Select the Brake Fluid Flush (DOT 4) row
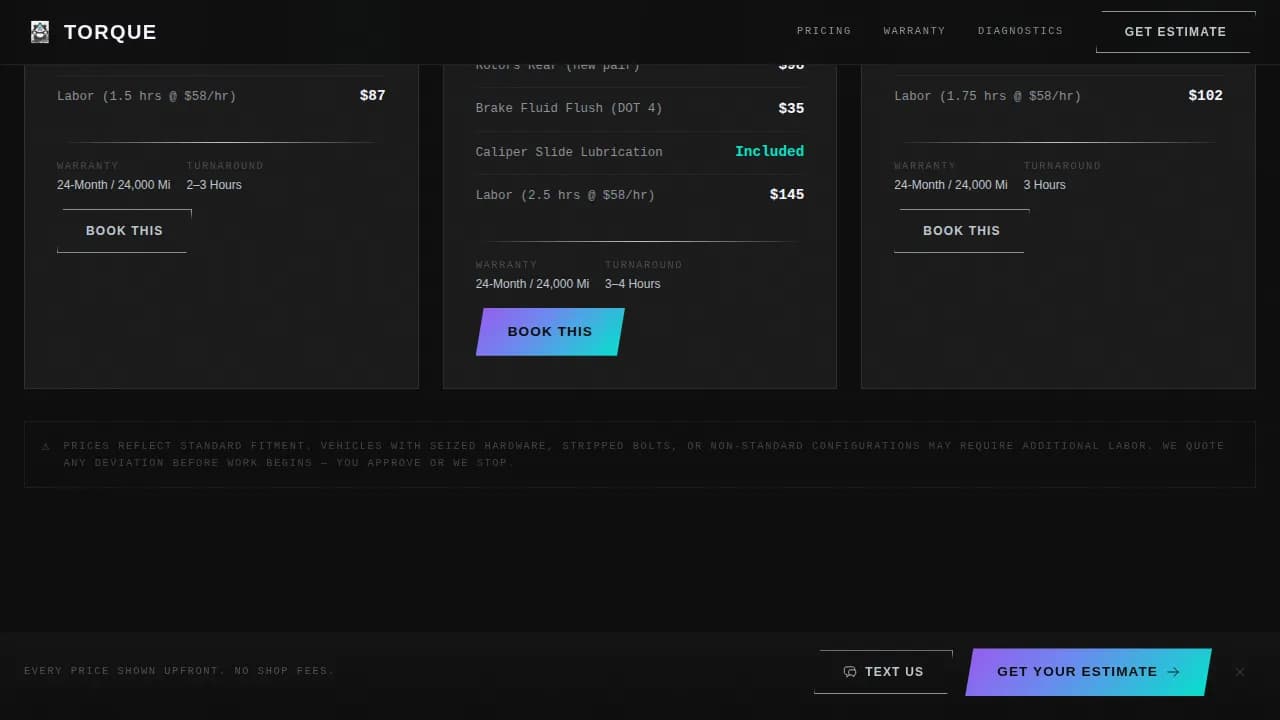Viewport: 1280px width, 720px height. pos(640,109)
